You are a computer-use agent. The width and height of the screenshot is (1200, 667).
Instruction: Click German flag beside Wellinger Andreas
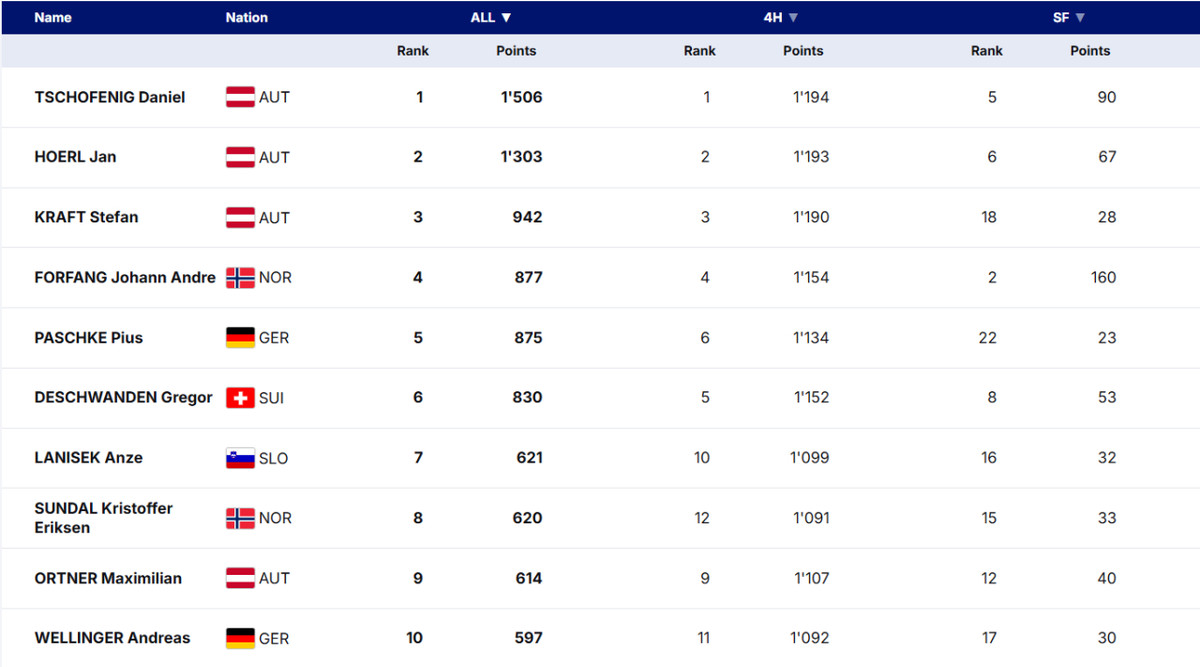(x=240, y=638)
